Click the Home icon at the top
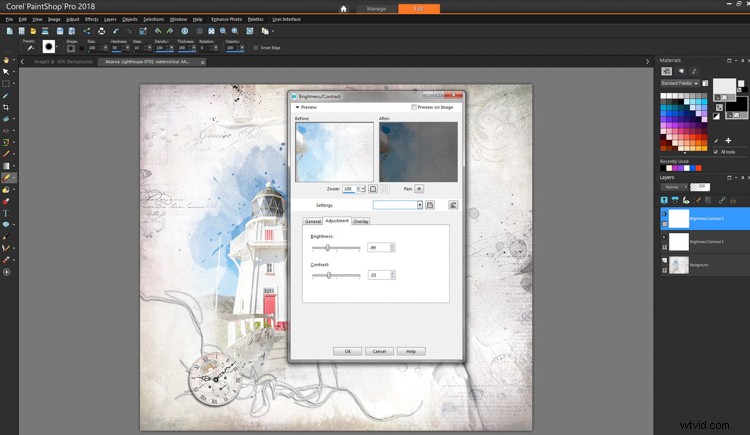This screenshot has height=435, width=750. tap(343, 9)
